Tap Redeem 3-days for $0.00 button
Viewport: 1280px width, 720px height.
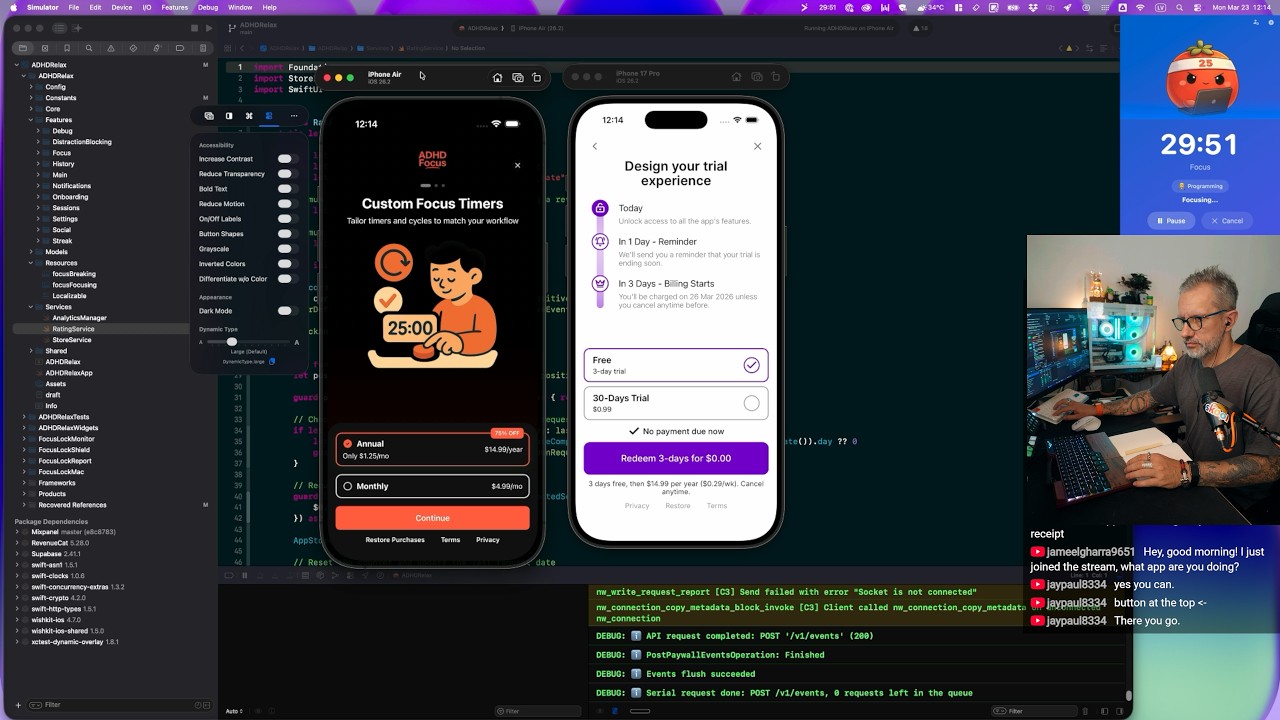676,458
